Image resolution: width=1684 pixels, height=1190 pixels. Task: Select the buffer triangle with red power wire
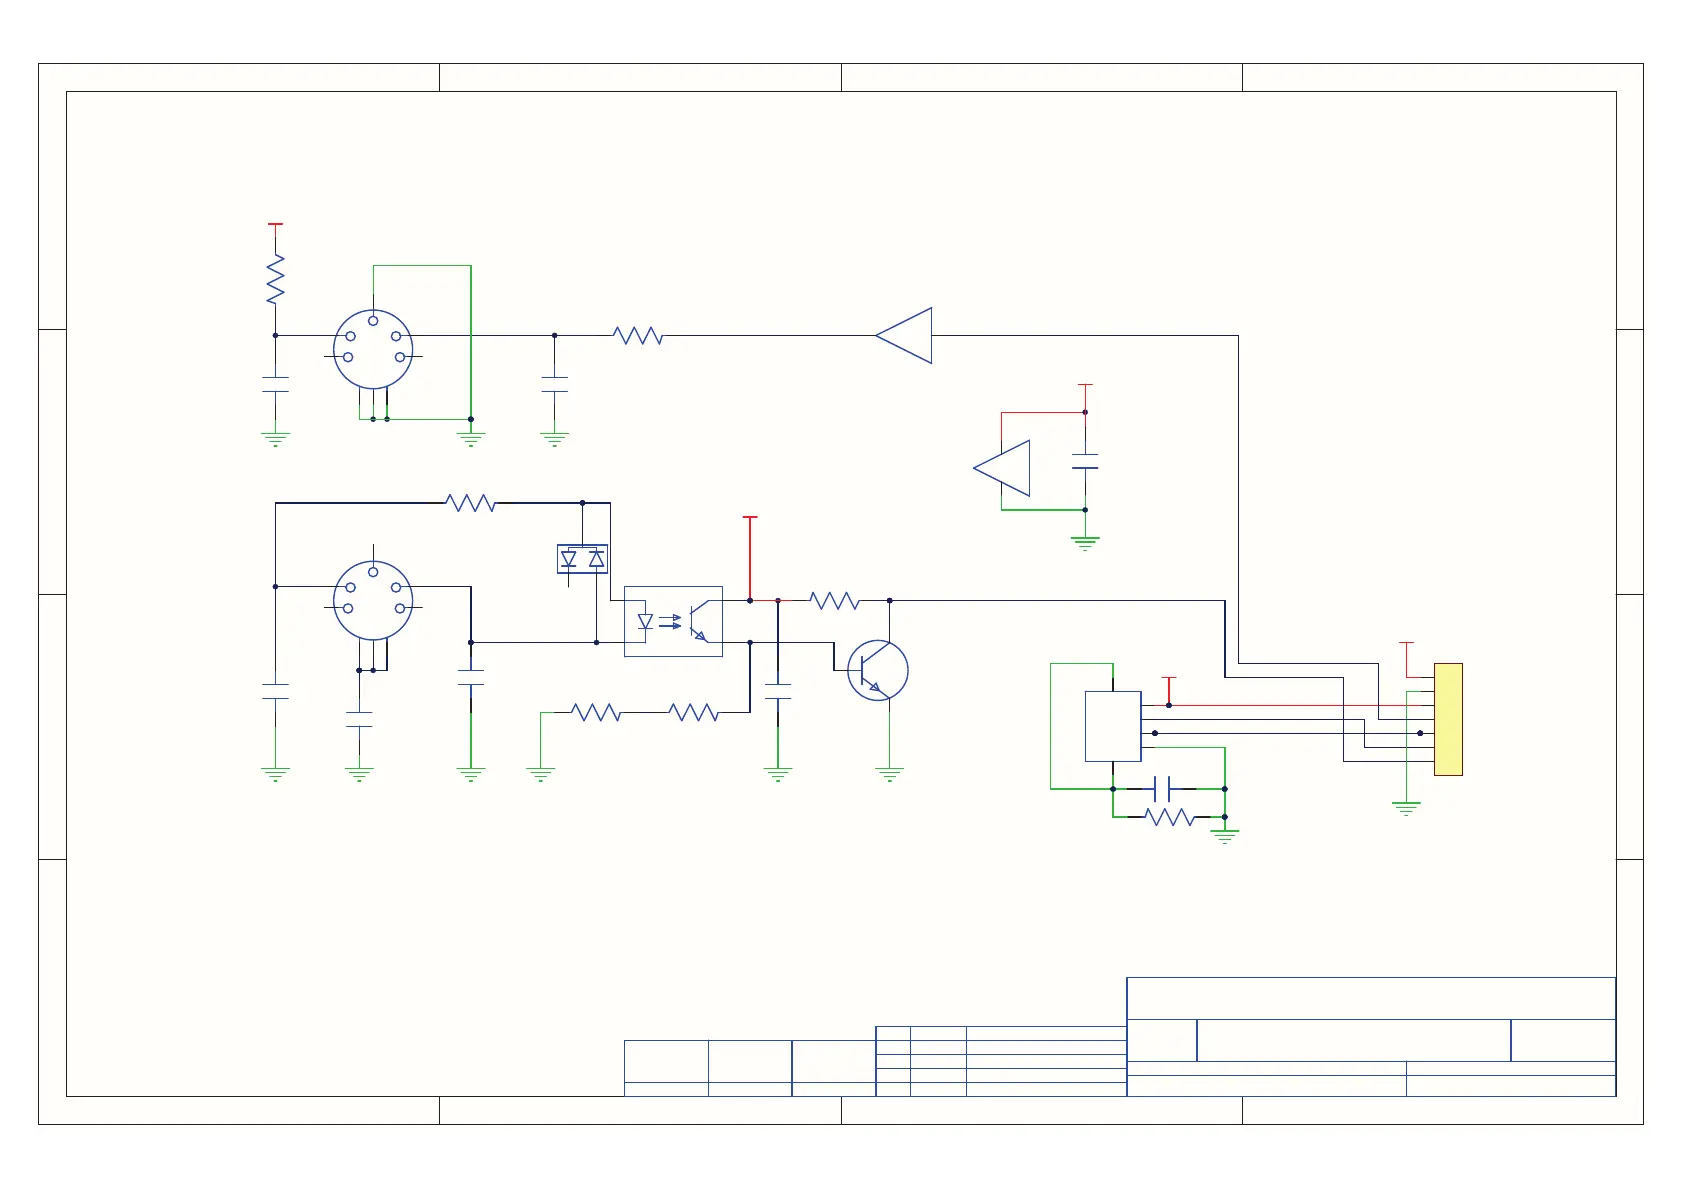coord(1002,468)
